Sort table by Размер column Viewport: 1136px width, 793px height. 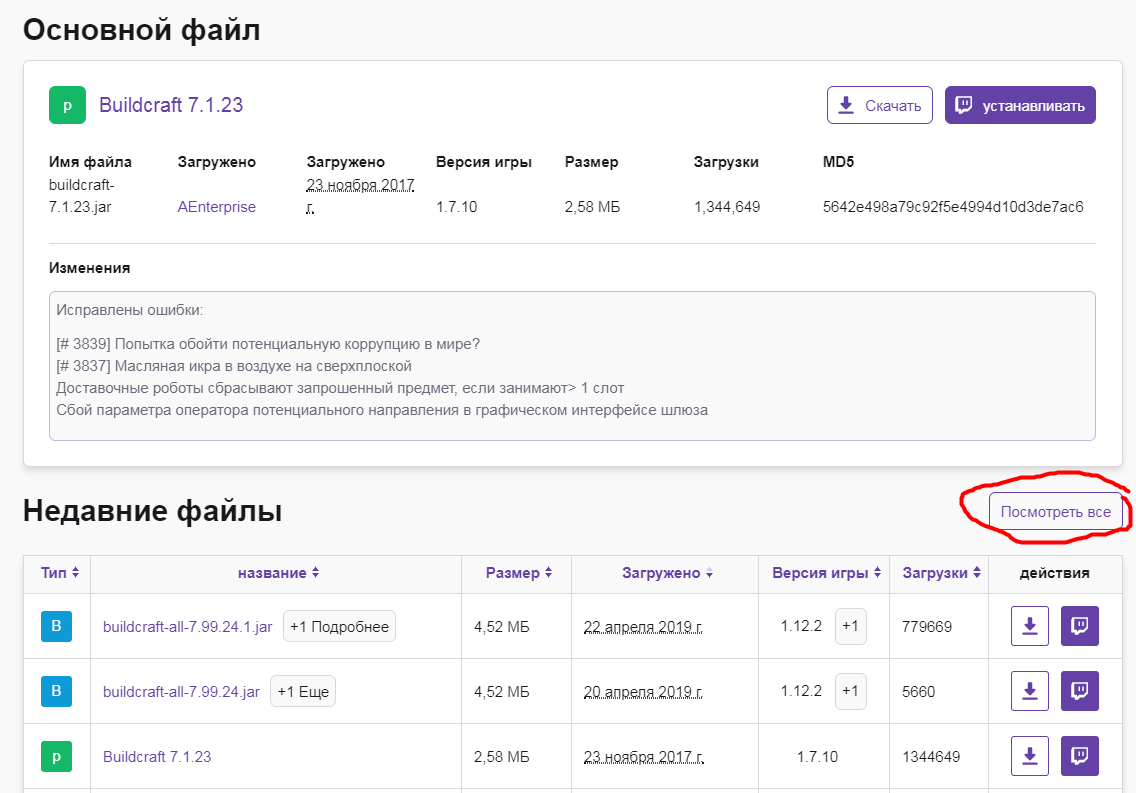click(x=519, y=573)
